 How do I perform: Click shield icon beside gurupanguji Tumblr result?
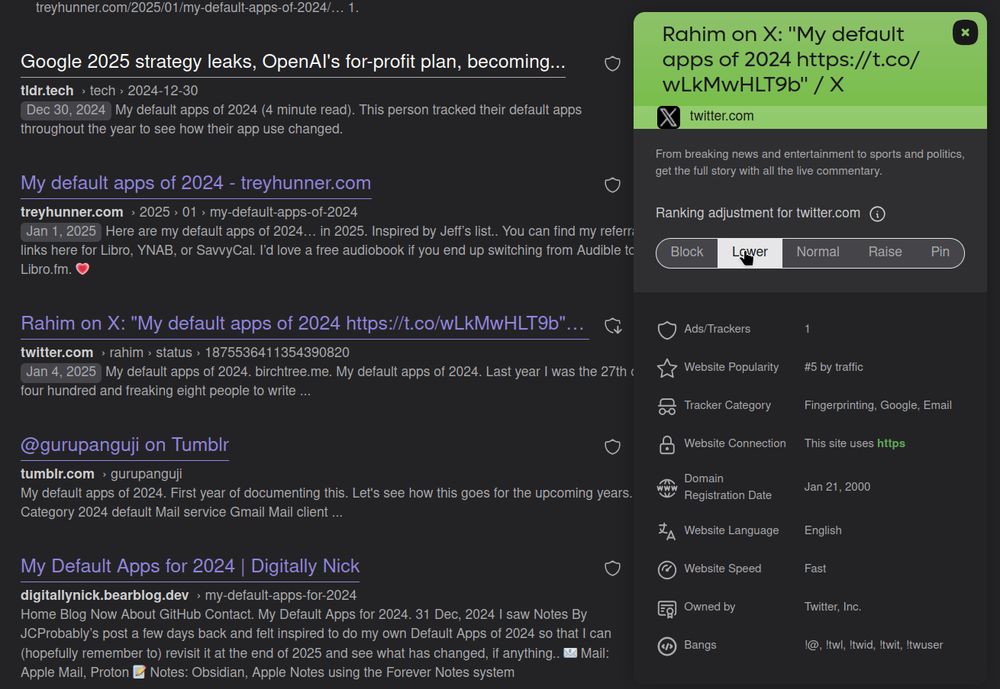coord(612,447)
